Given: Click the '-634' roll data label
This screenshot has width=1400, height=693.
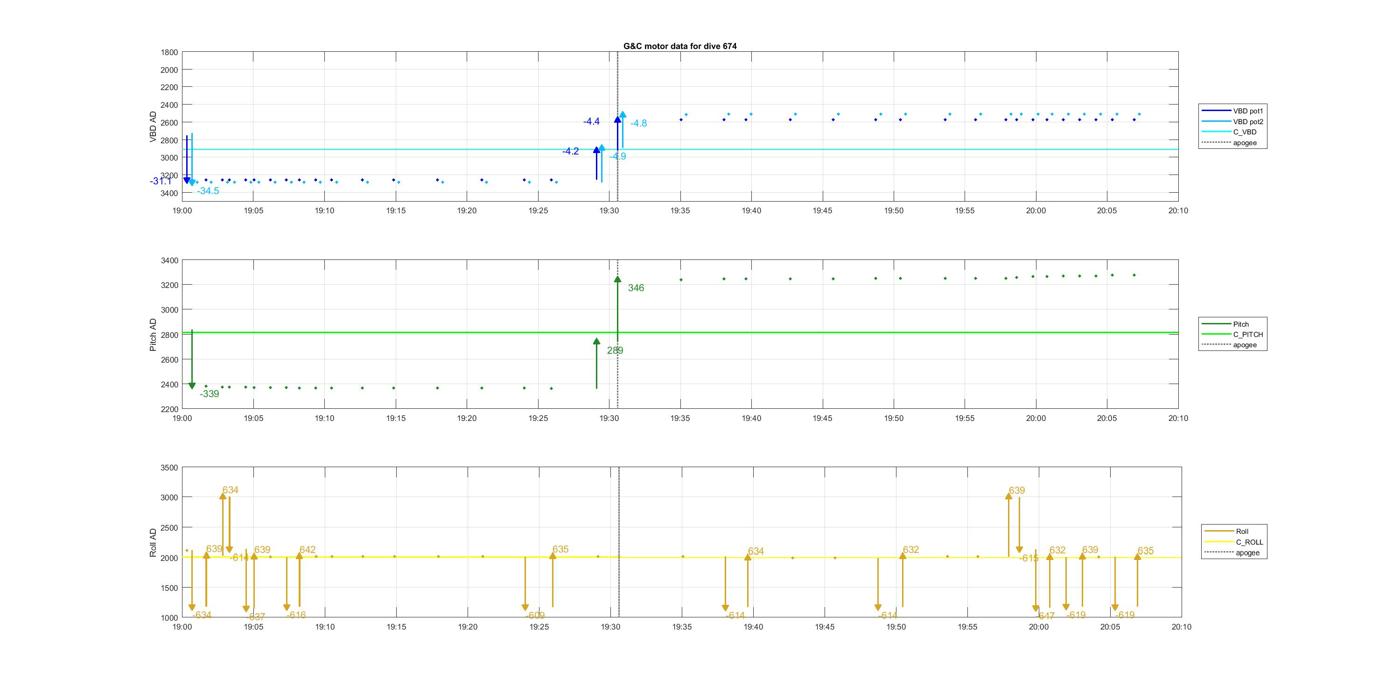Looking at the screenshot, I should click(x=202, y=615).
